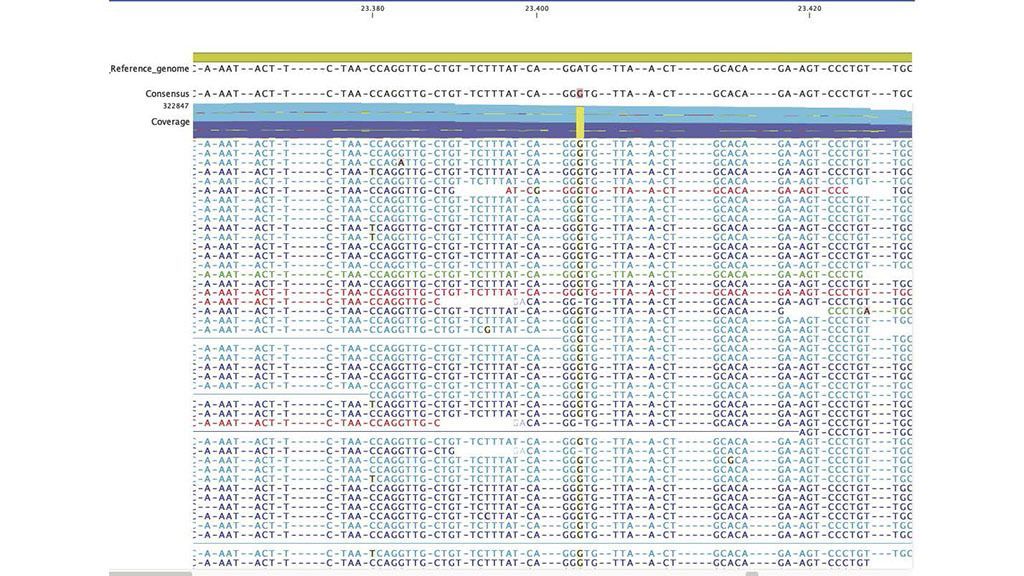
Task: Click the 322847 coverage maximum value
Action: (175, 106)
